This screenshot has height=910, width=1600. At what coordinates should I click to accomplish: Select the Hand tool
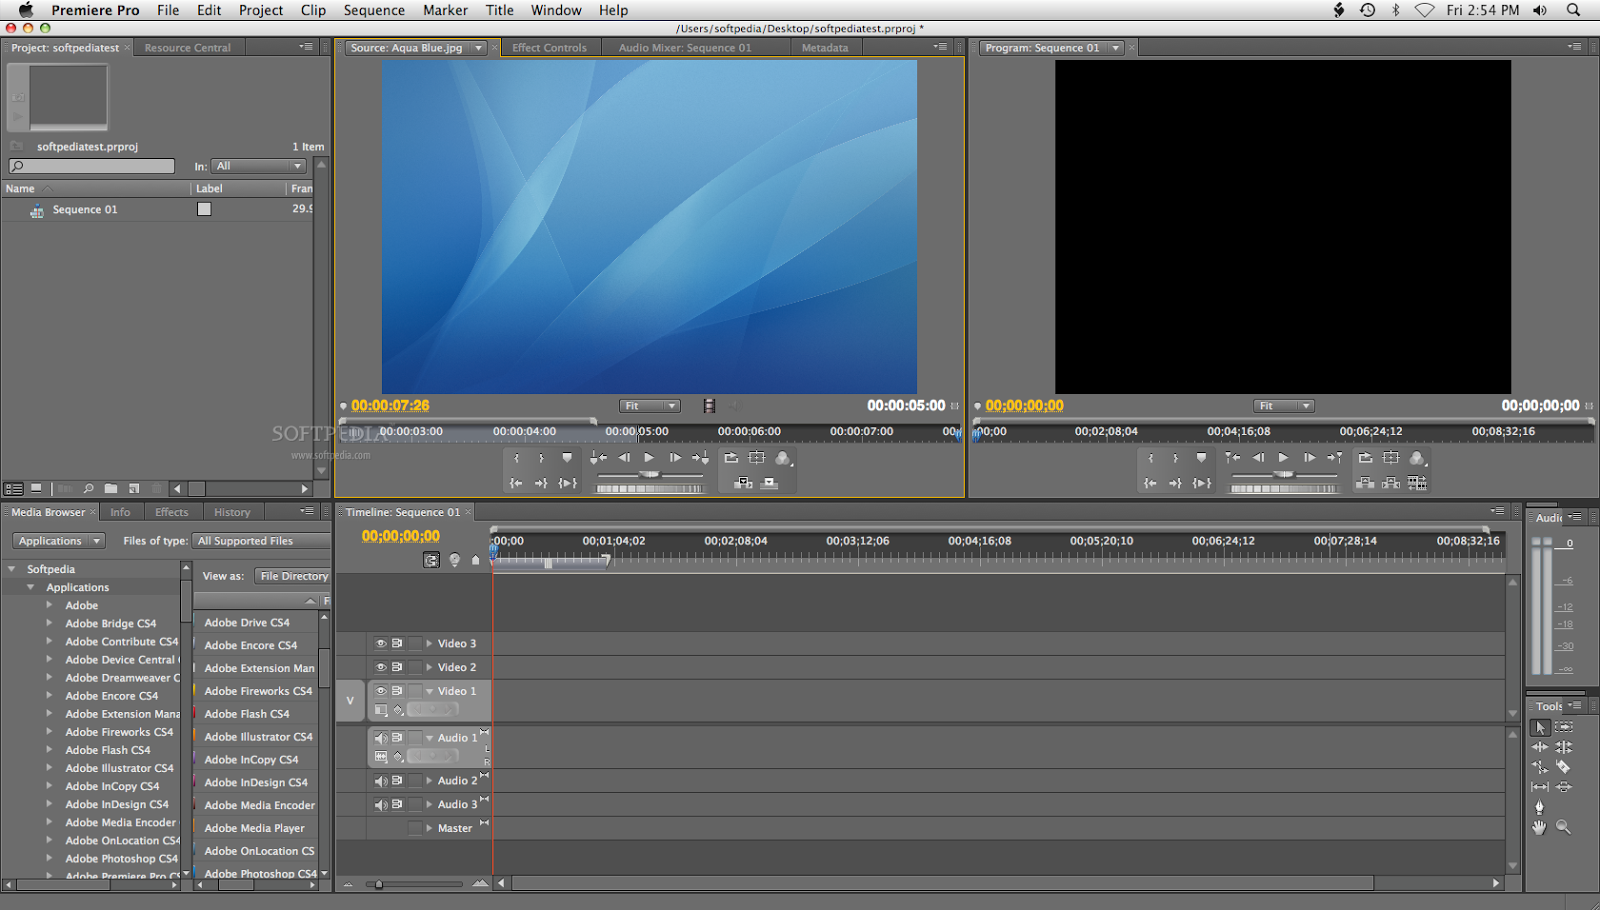(1540, 827)
